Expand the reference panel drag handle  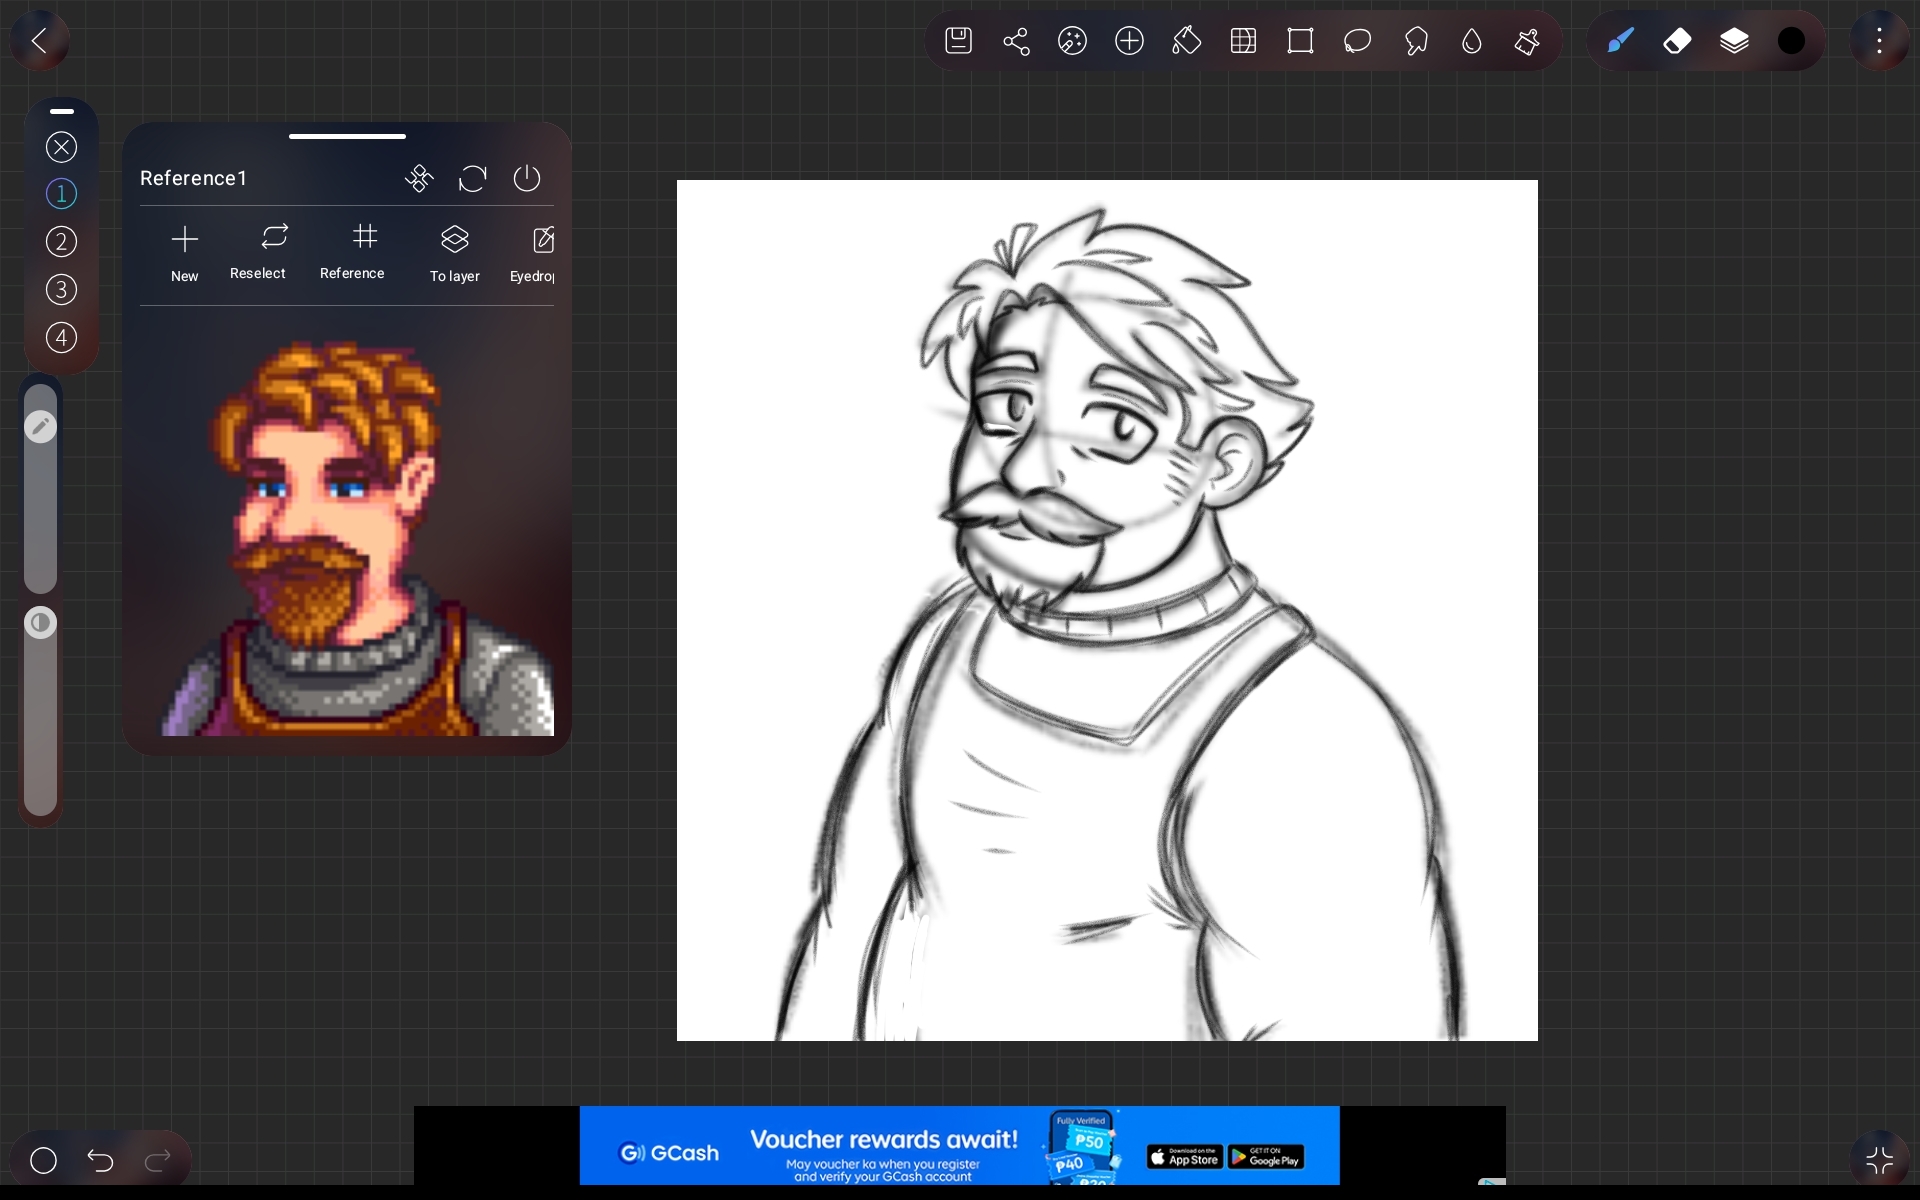[x=347, y=136]
